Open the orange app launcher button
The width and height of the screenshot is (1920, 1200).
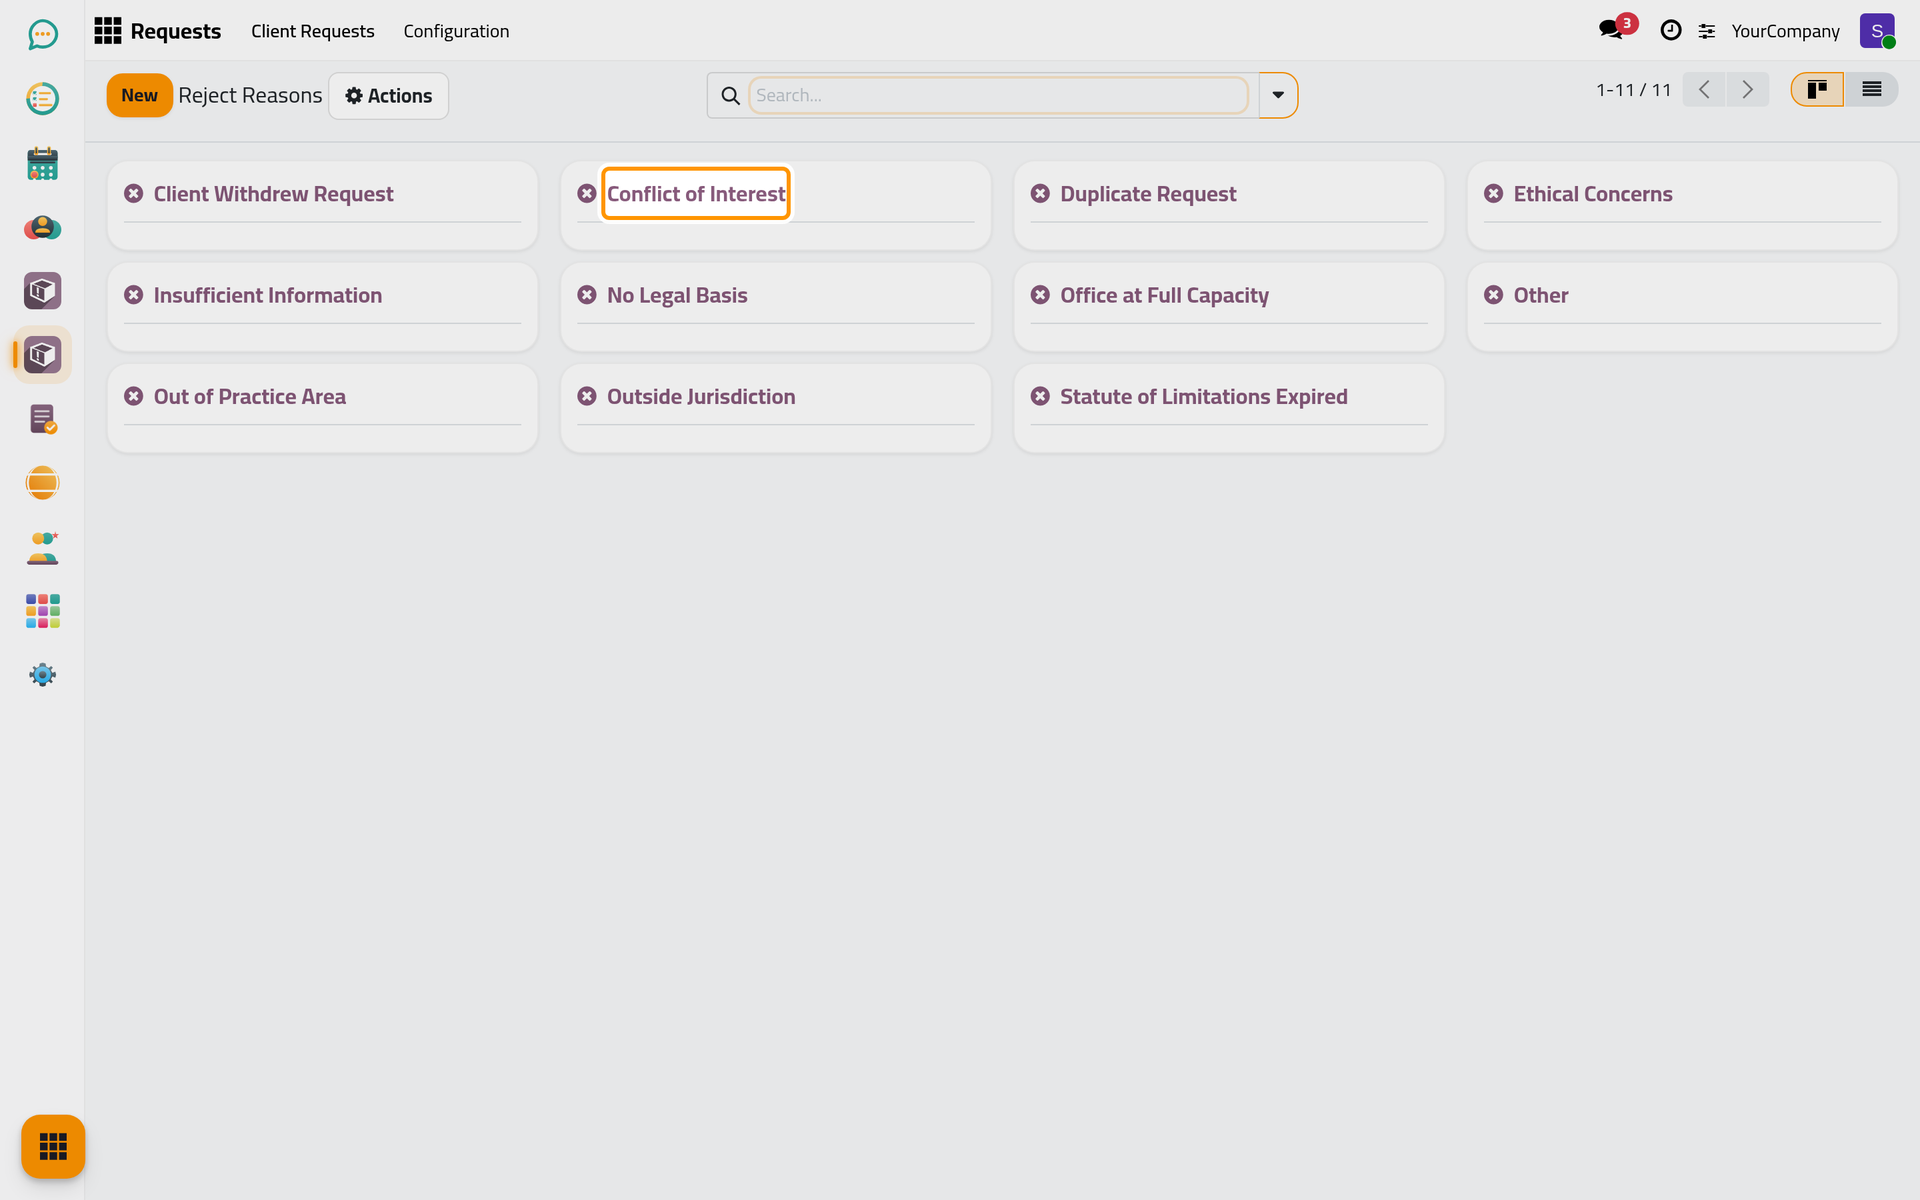click(53, 1146)
